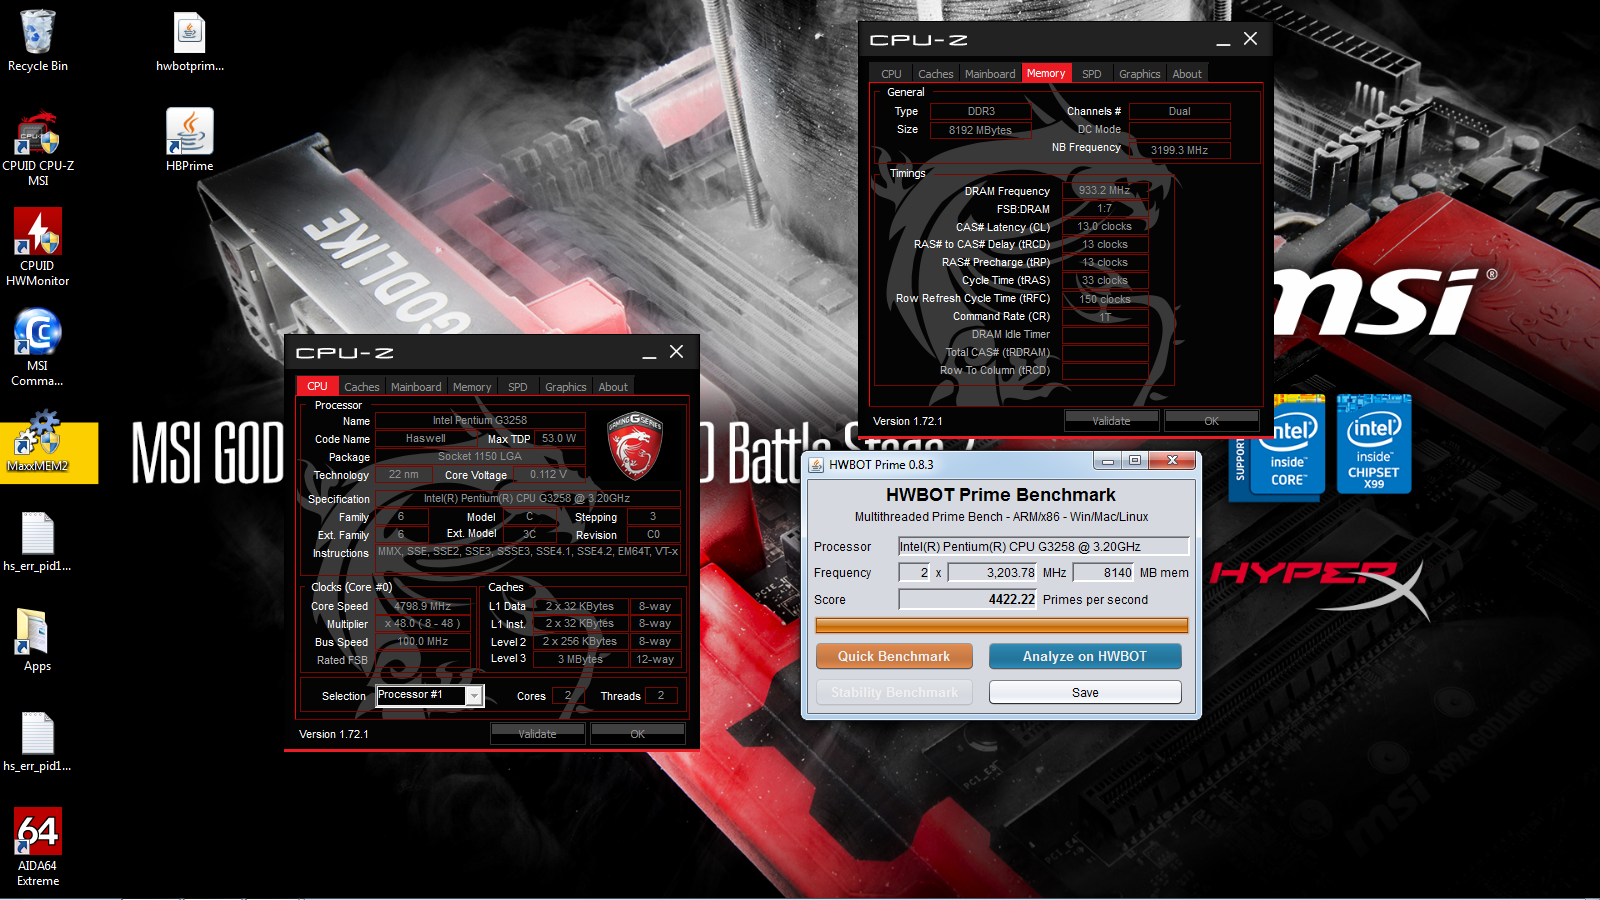This screenshot has width=1600, height=900.
Task: Click the Socket 1150 LGA package value
Action: click(x=480, y=456)
